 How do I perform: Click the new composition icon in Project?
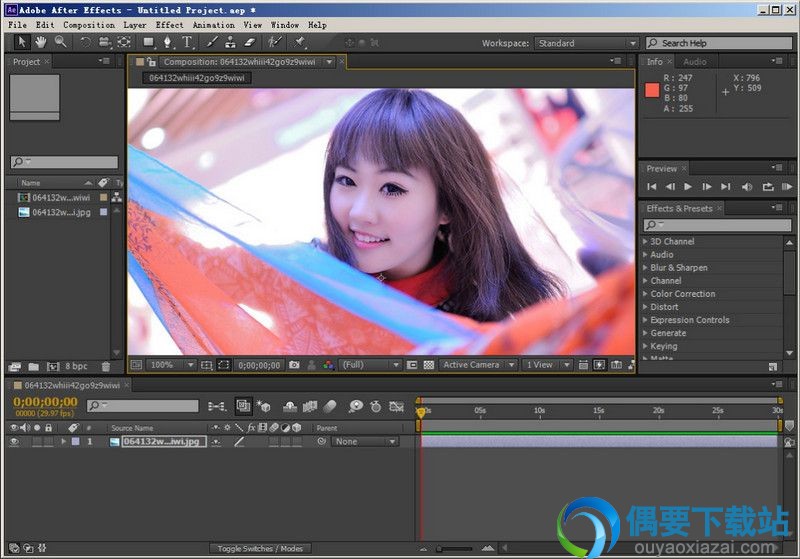click(53, 366)
